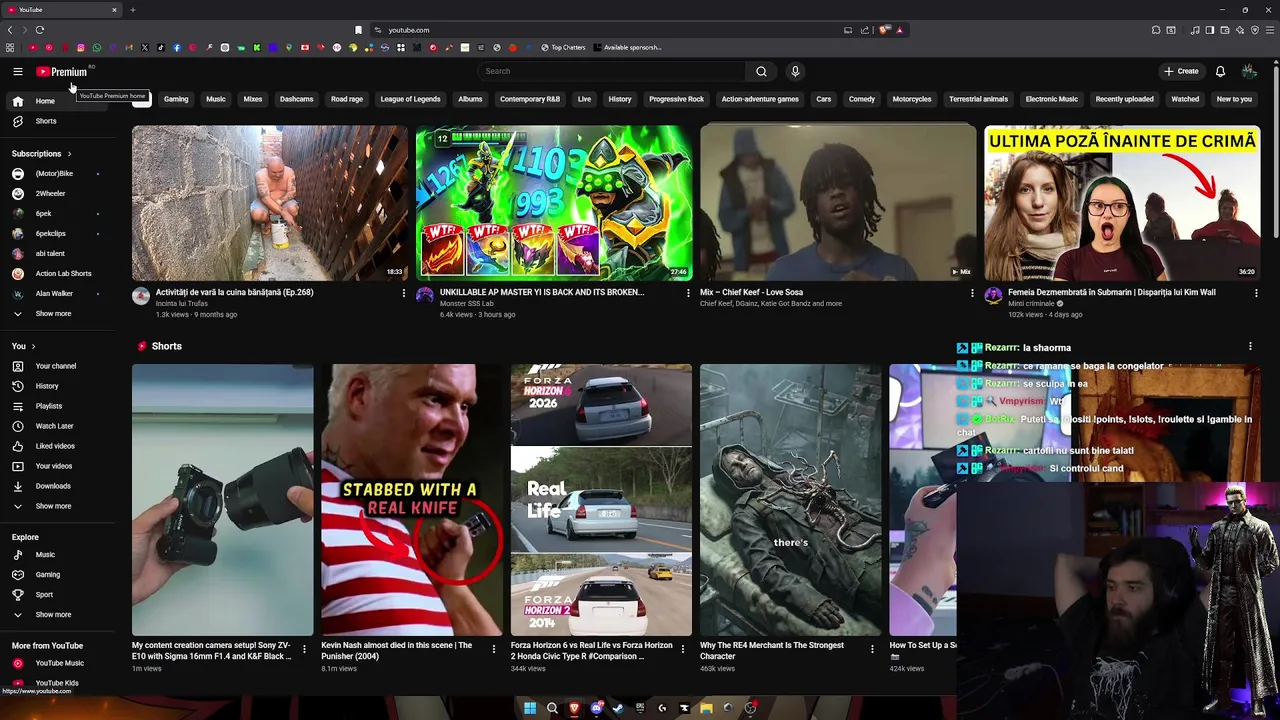This screenshot has height=720, width=1280.
Task: Open options for Activități de vară video
Action: [x=404, y=293]
